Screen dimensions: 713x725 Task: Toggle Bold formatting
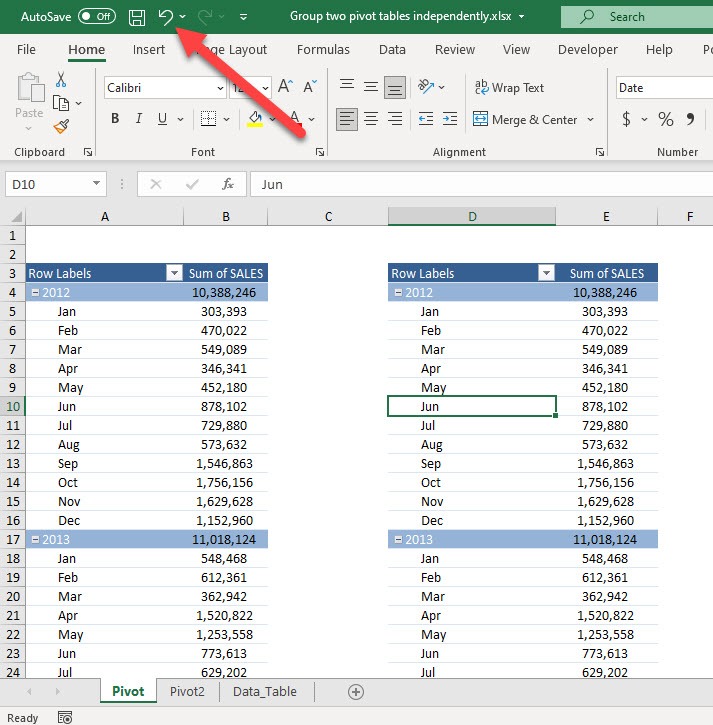[115, 119]
